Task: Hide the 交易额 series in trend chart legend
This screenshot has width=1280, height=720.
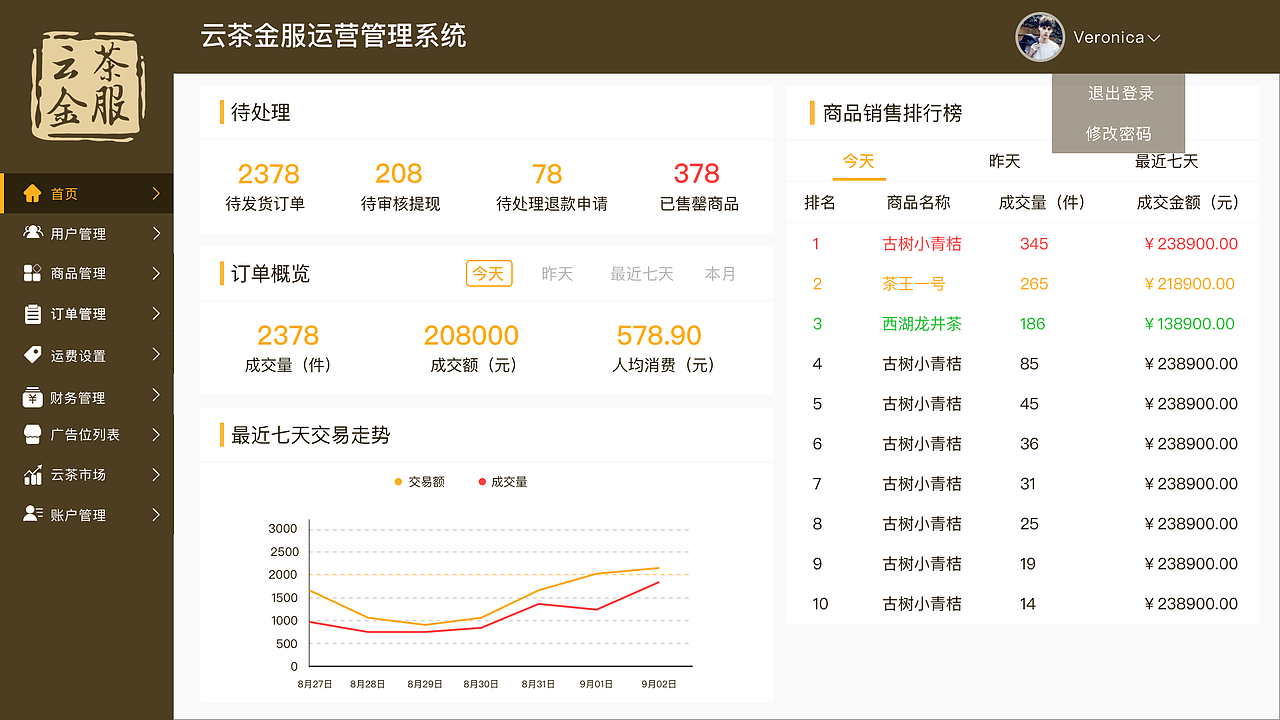Action: [x=419, y=480]
